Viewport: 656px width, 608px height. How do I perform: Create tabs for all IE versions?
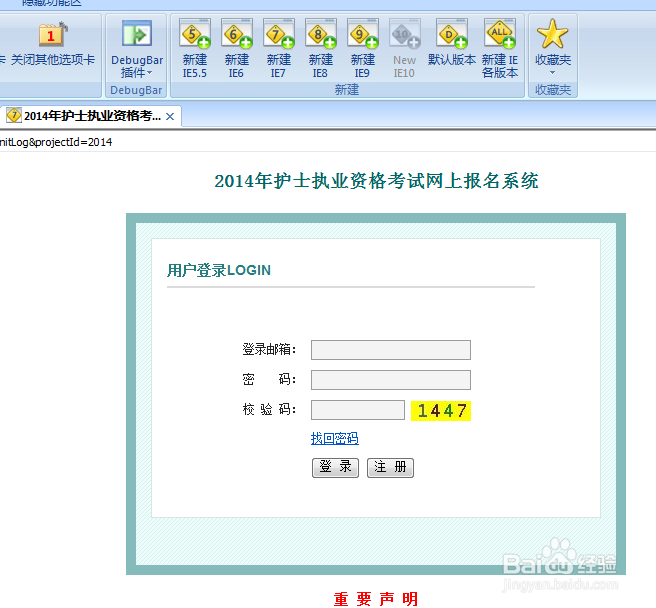pyautogui.click(x=500, y=49)
